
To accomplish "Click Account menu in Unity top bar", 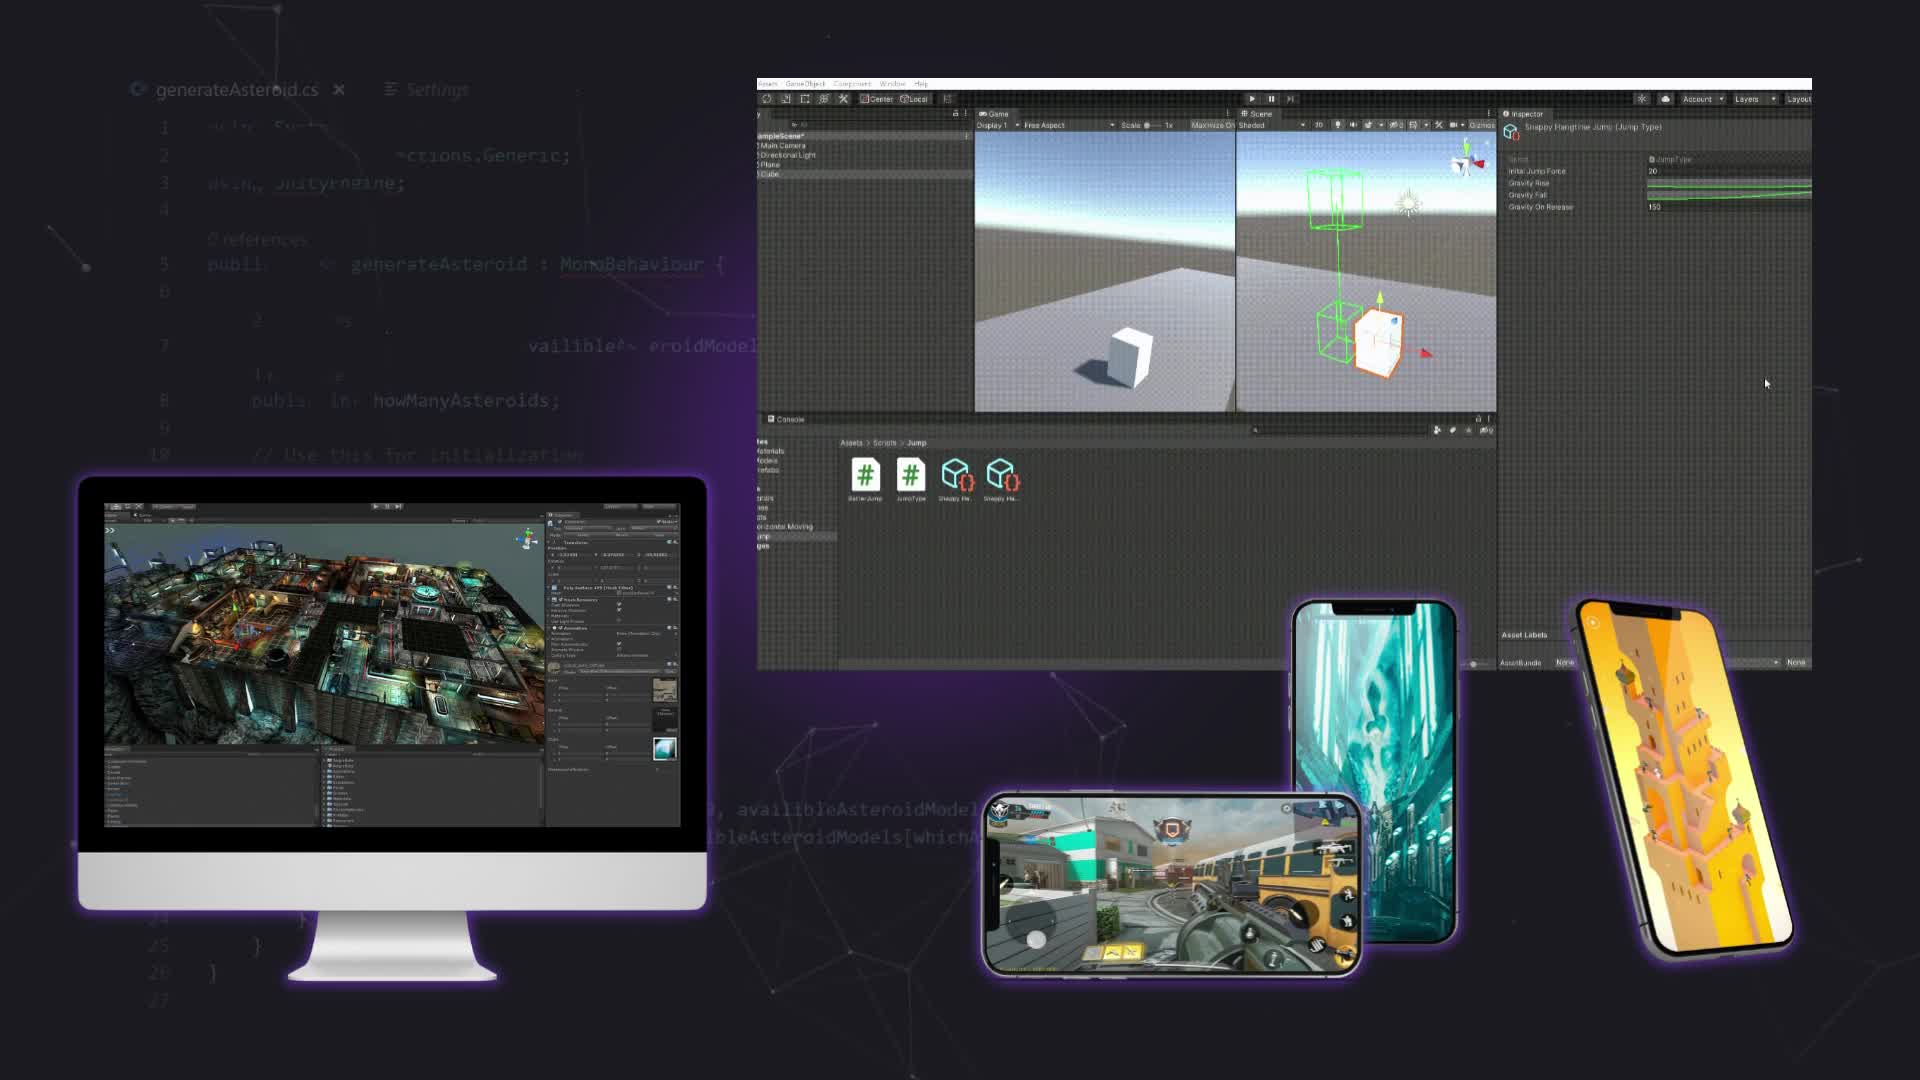I will pyautogui.click(x=1701, y=99).
